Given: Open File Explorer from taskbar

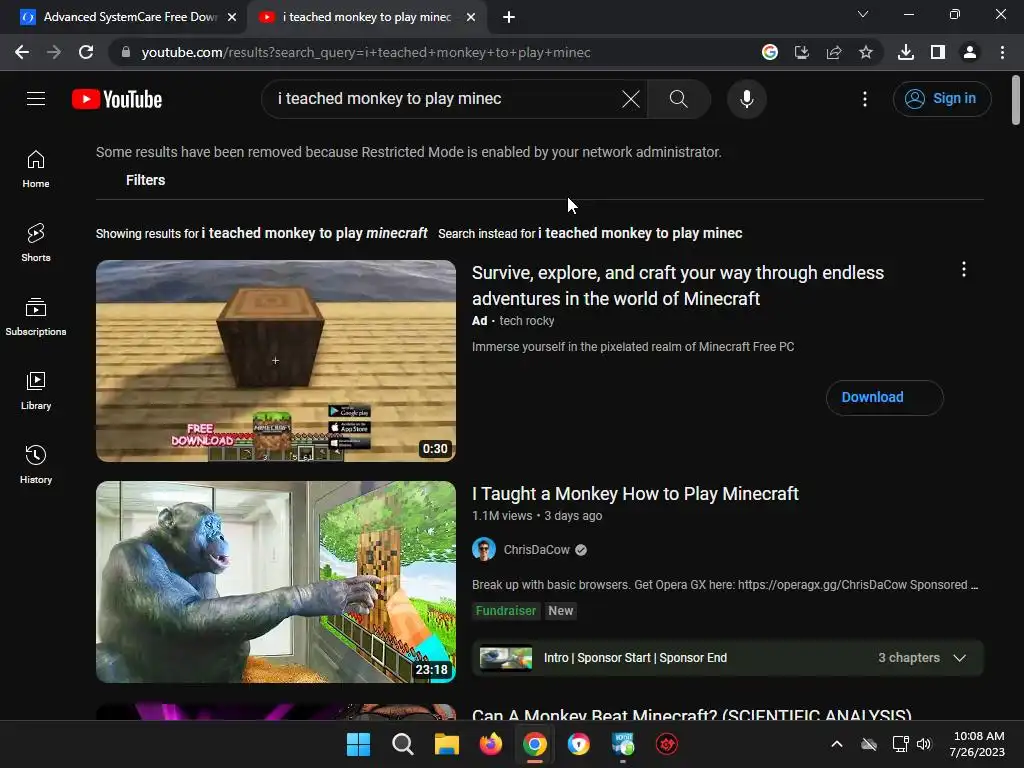Looking at the screenshot, I should (447, 744).
